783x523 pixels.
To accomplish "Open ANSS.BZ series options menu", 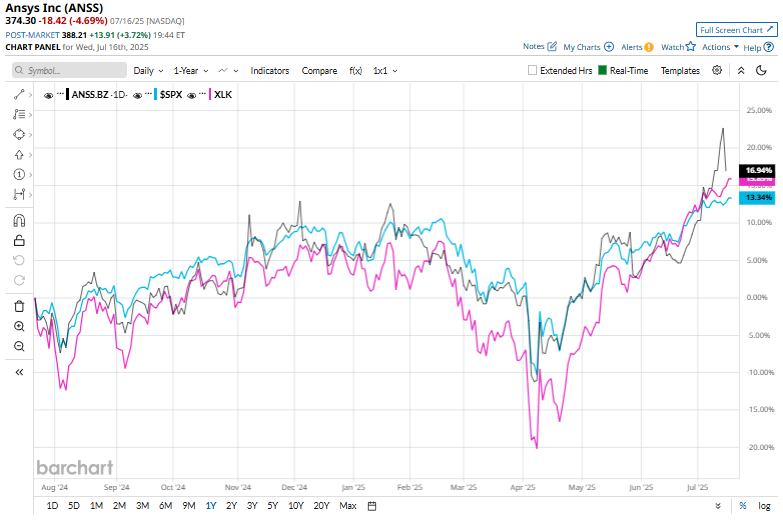I will 60,94.
